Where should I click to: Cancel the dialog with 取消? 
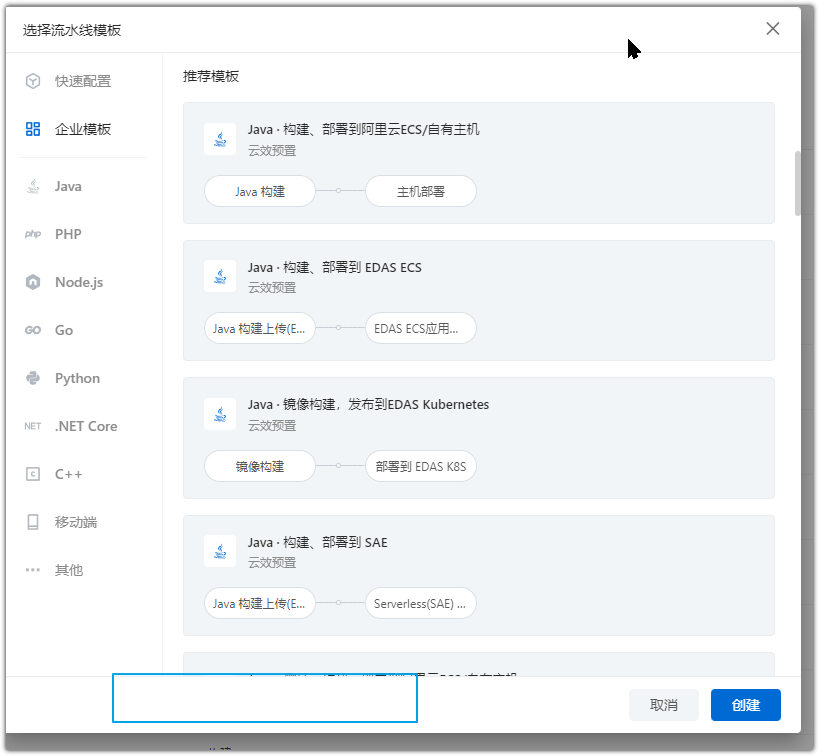click(664, 705)
